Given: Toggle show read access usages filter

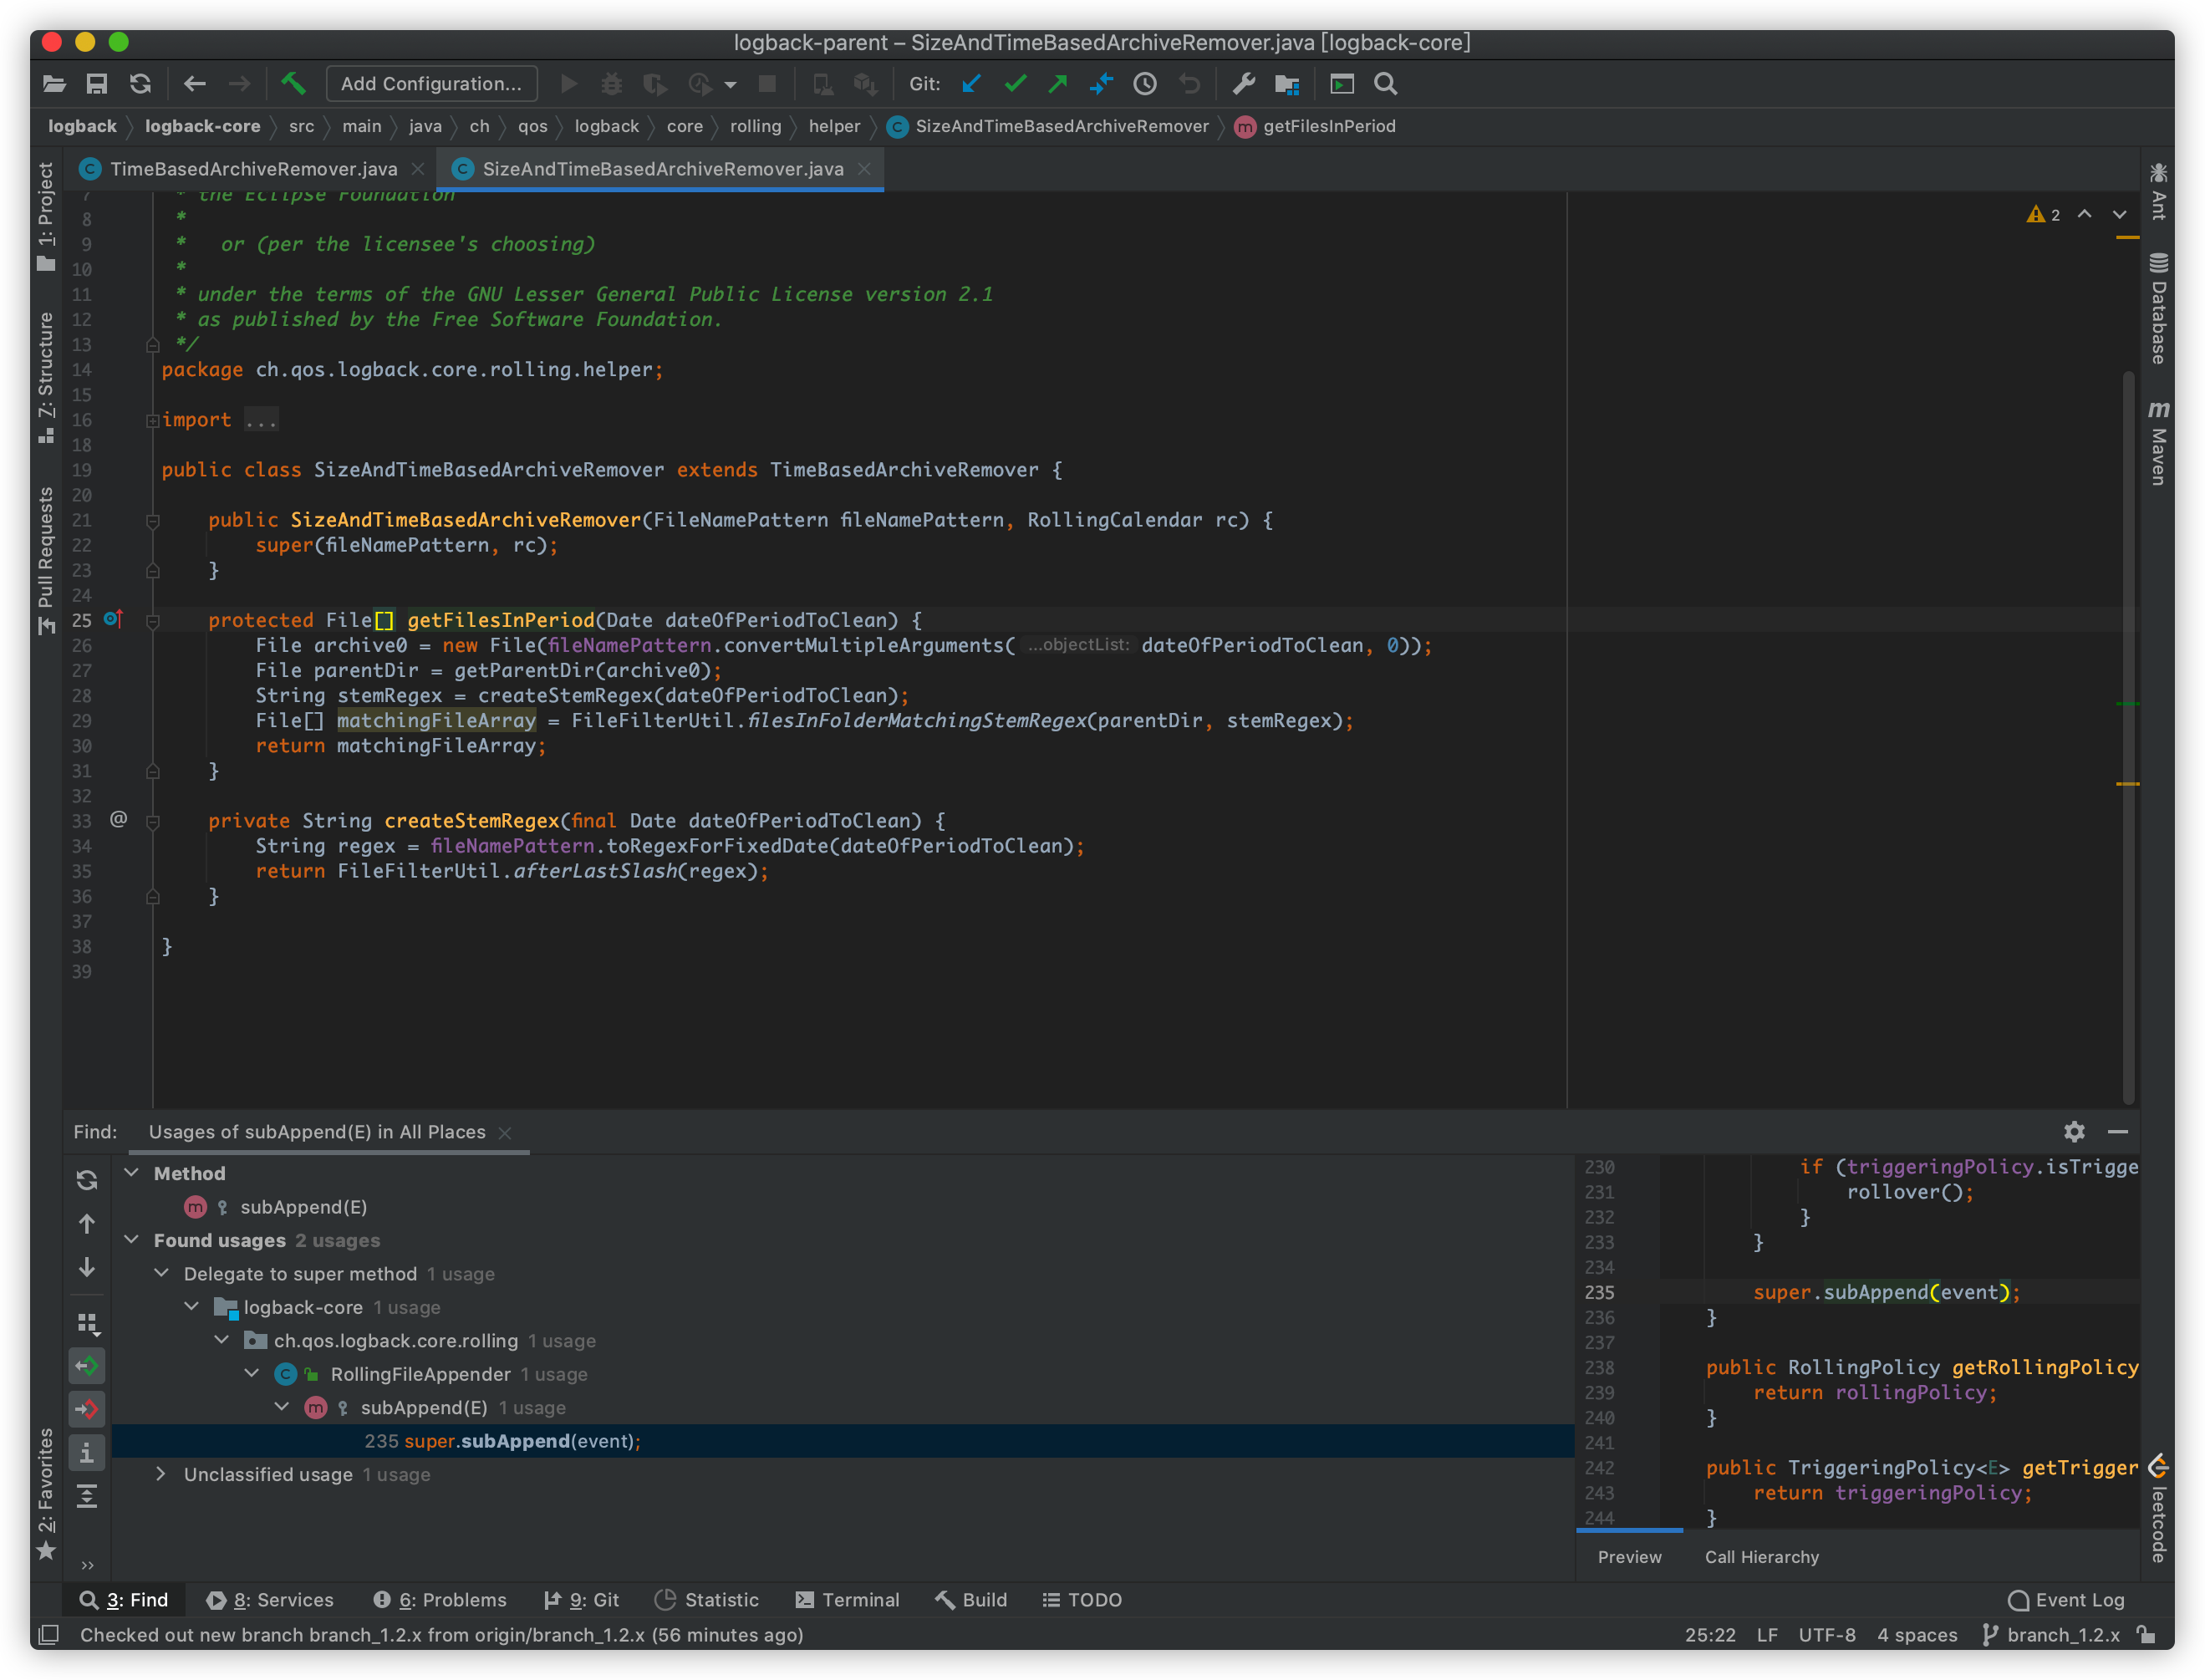Looking at the screenshot, I should 87,1366.
